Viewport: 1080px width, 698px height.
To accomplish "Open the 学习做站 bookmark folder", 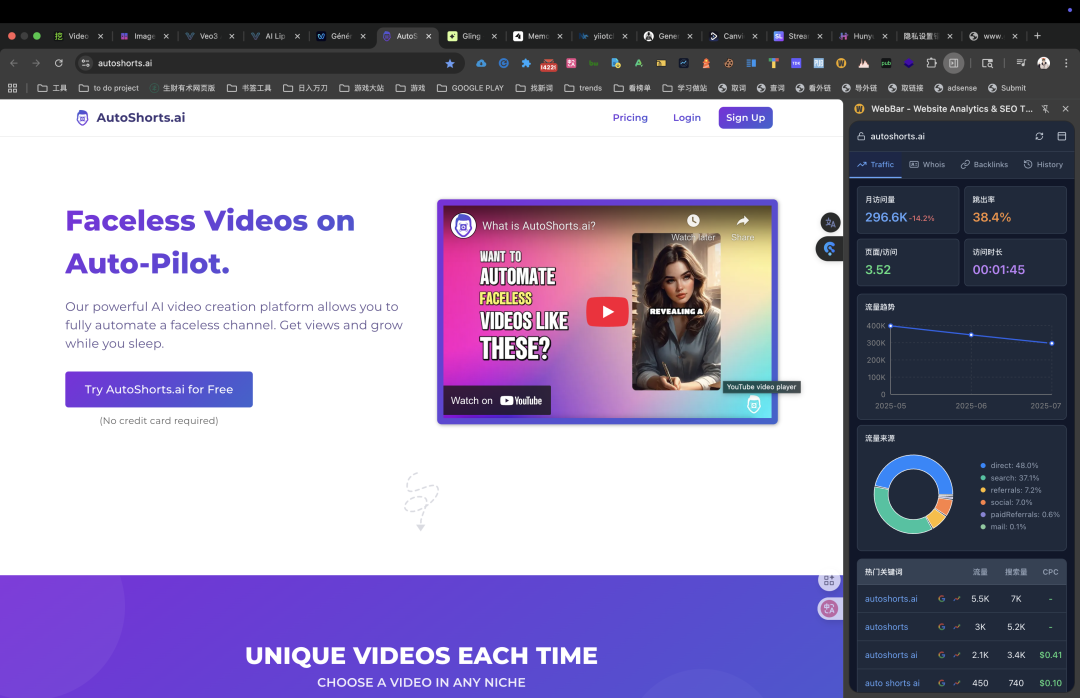I will coord(685,88).
